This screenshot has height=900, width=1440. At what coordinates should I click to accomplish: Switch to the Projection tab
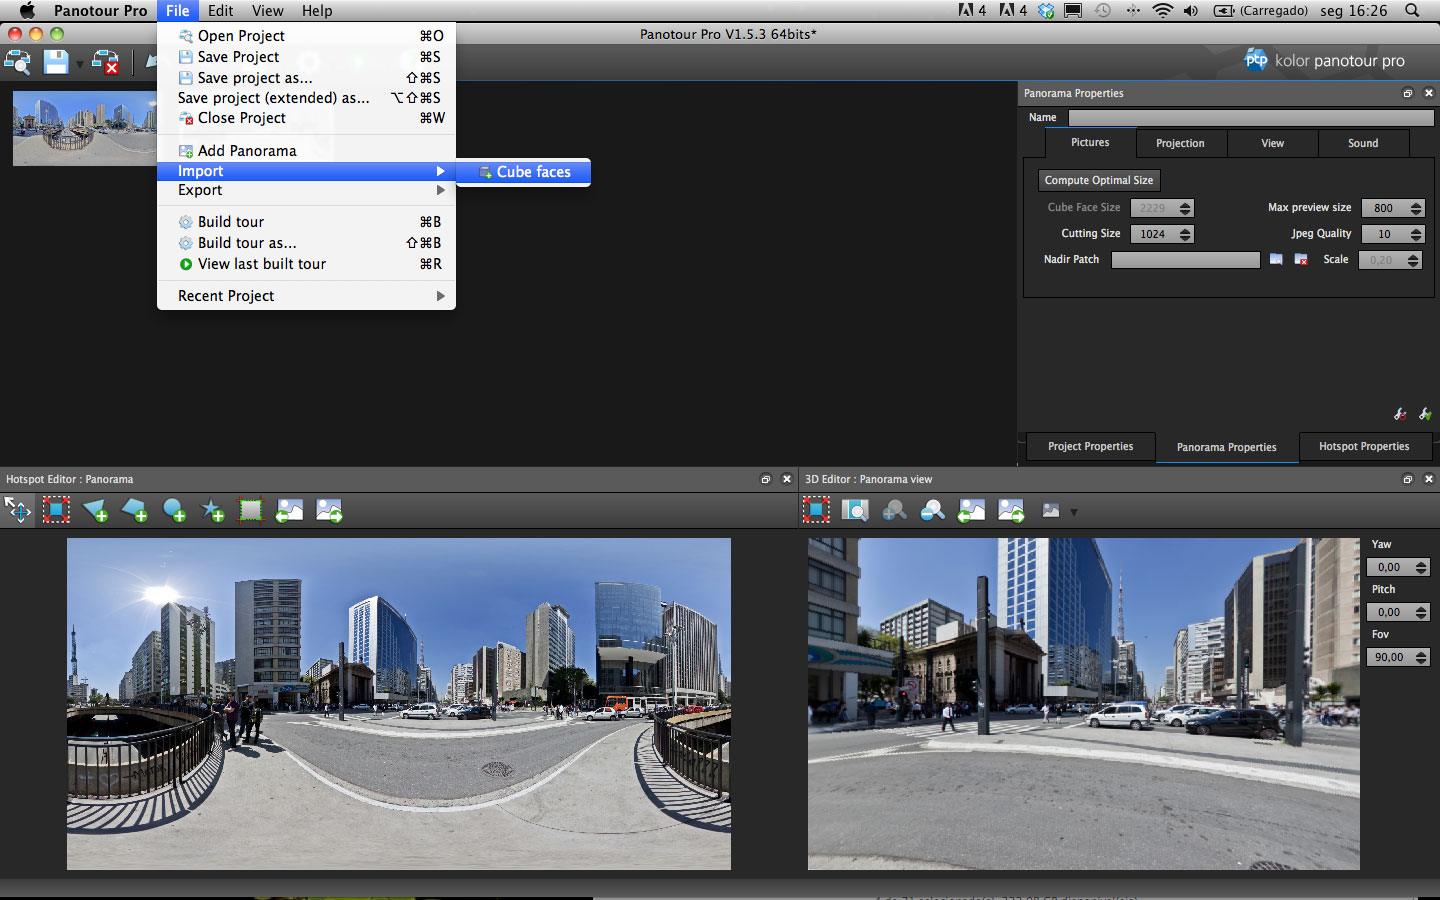coord(1180,143)
